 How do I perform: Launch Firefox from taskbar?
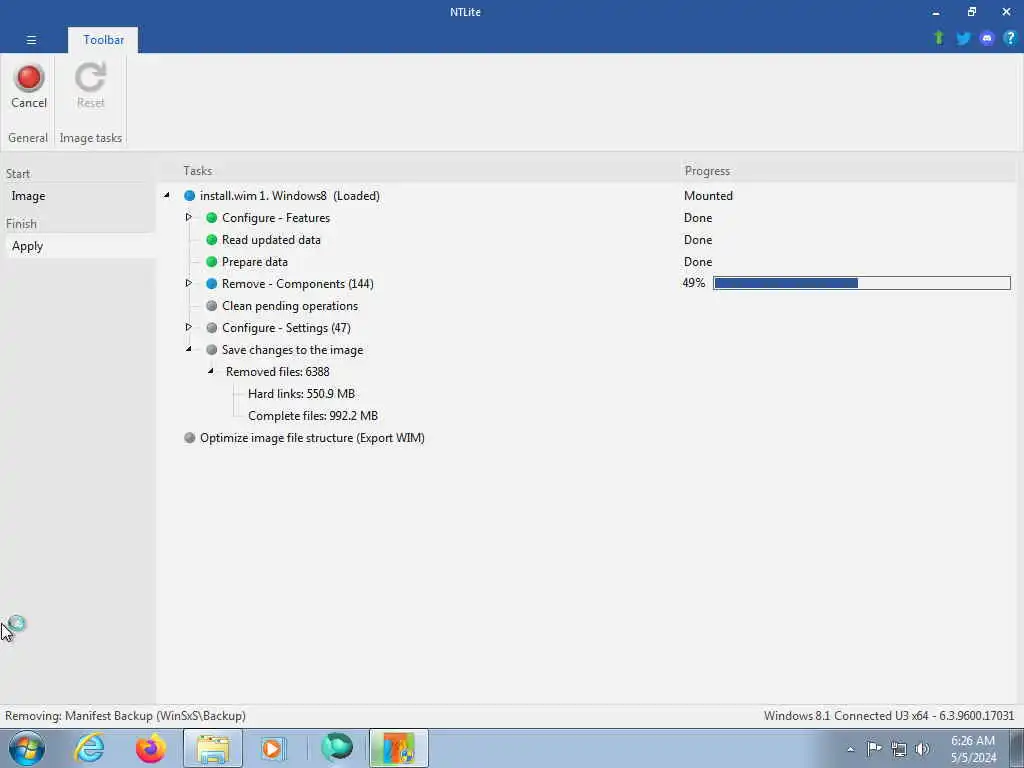coord(150,748)
